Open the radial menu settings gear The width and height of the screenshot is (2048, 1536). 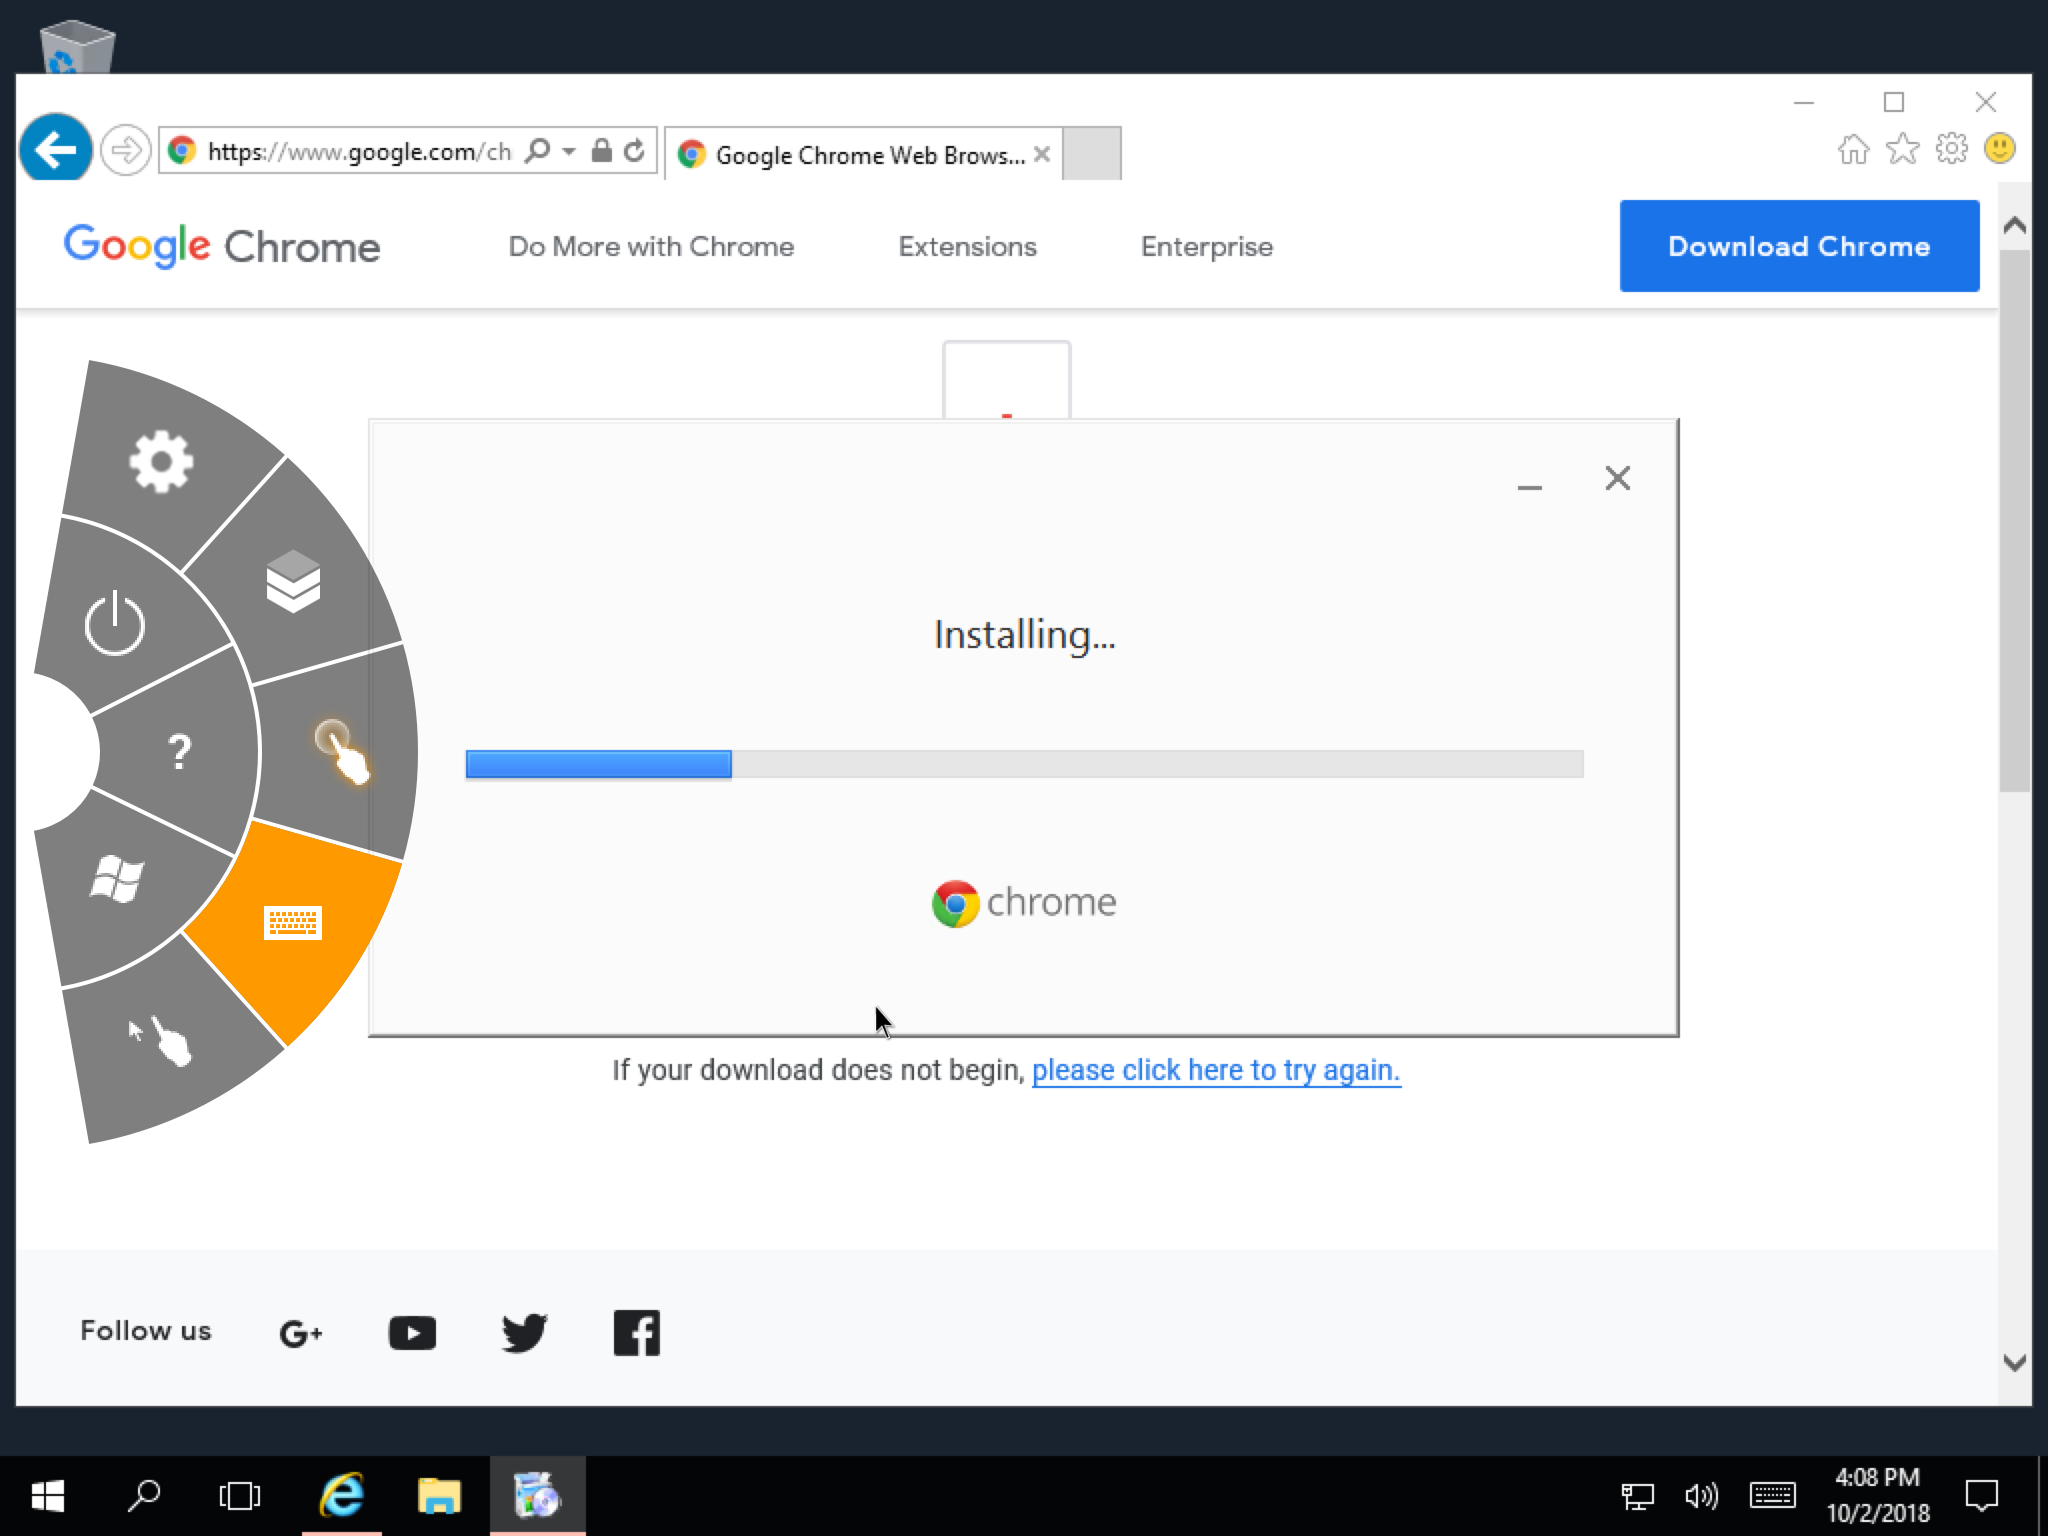(161, 462)
